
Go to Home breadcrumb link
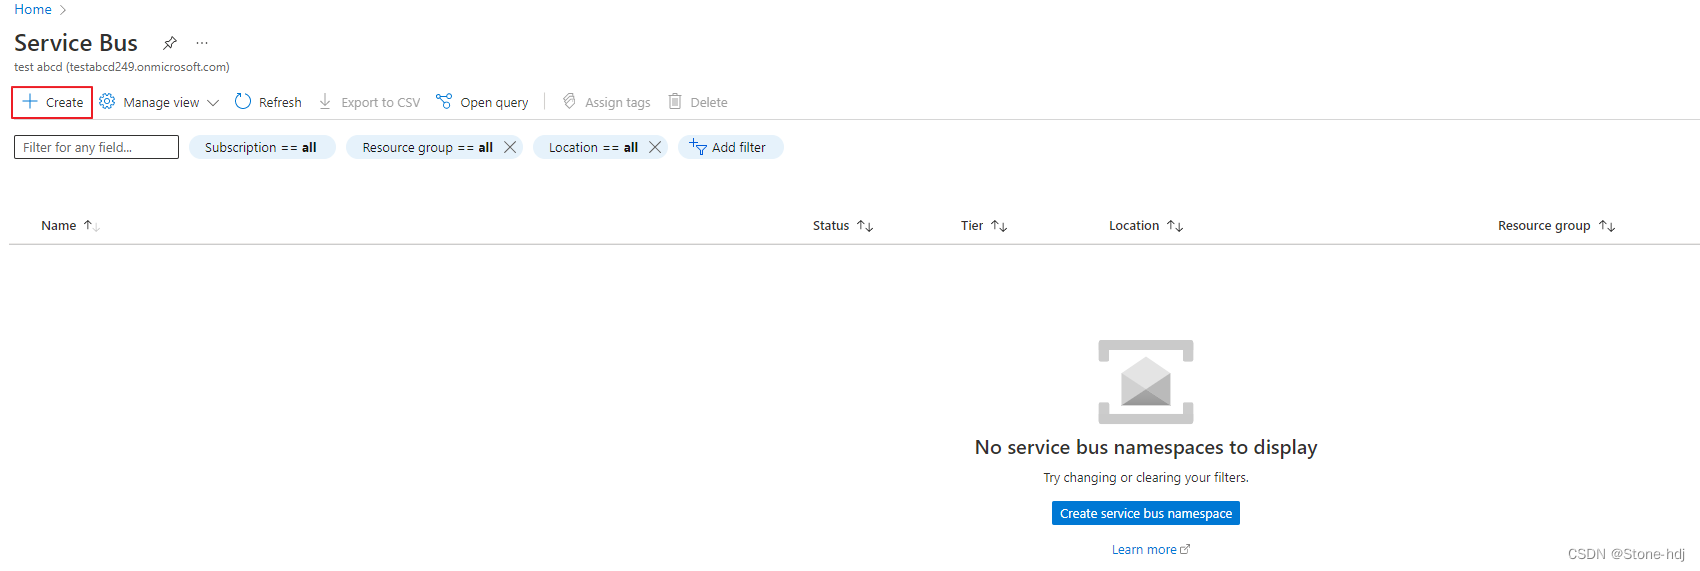[33, 9]
